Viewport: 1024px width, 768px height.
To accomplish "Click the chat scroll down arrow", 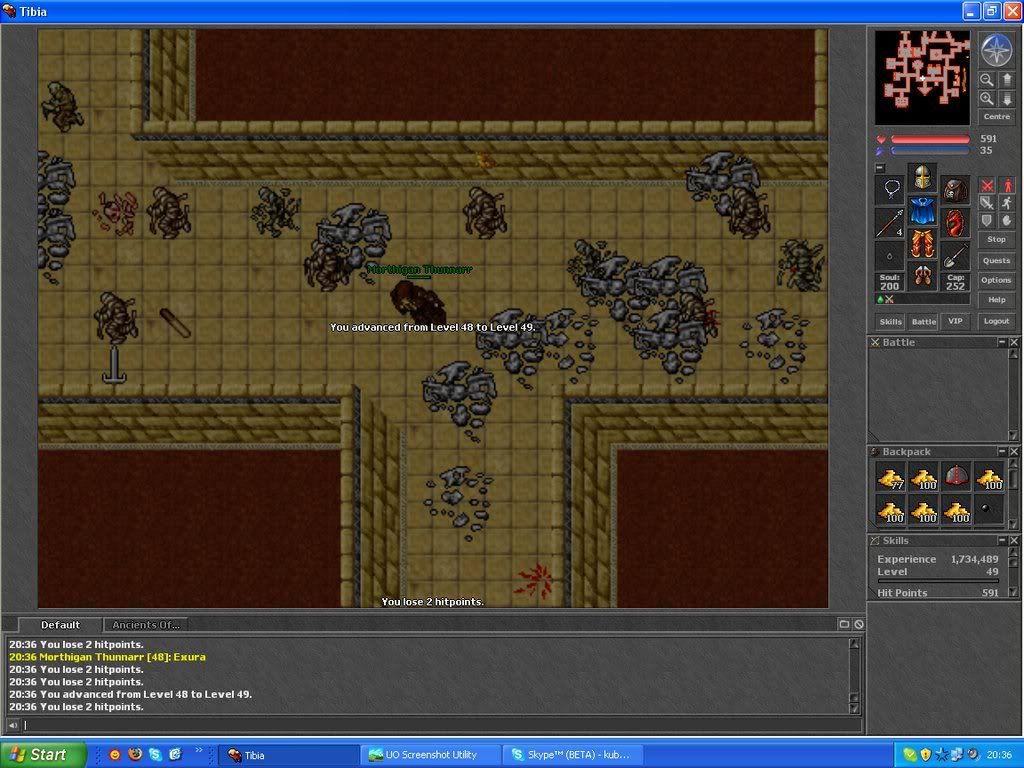I will click(854, 709).
